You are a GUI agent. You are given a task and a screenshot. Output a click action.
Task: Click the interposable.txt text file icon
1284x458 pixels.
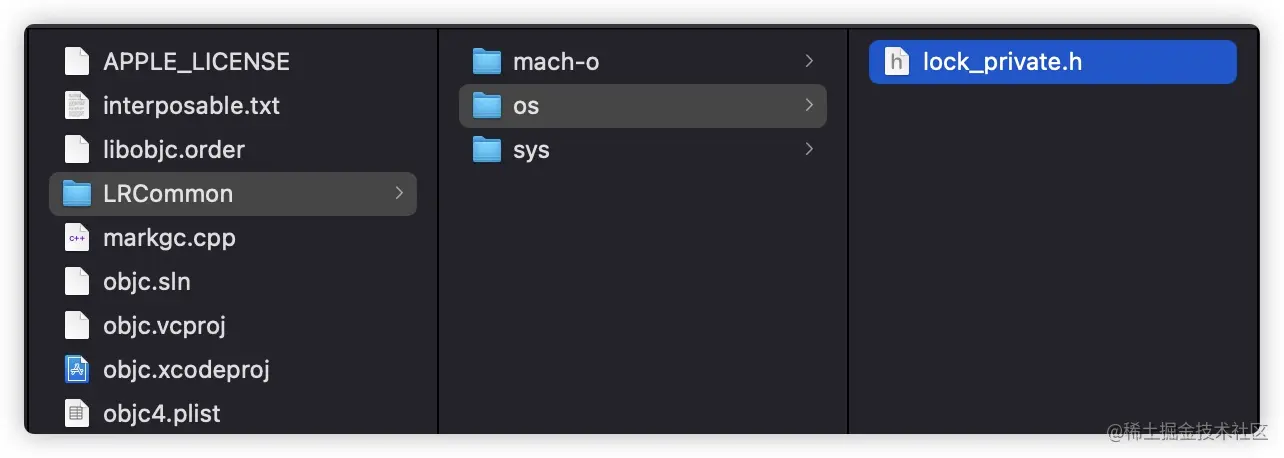point(77,106)
